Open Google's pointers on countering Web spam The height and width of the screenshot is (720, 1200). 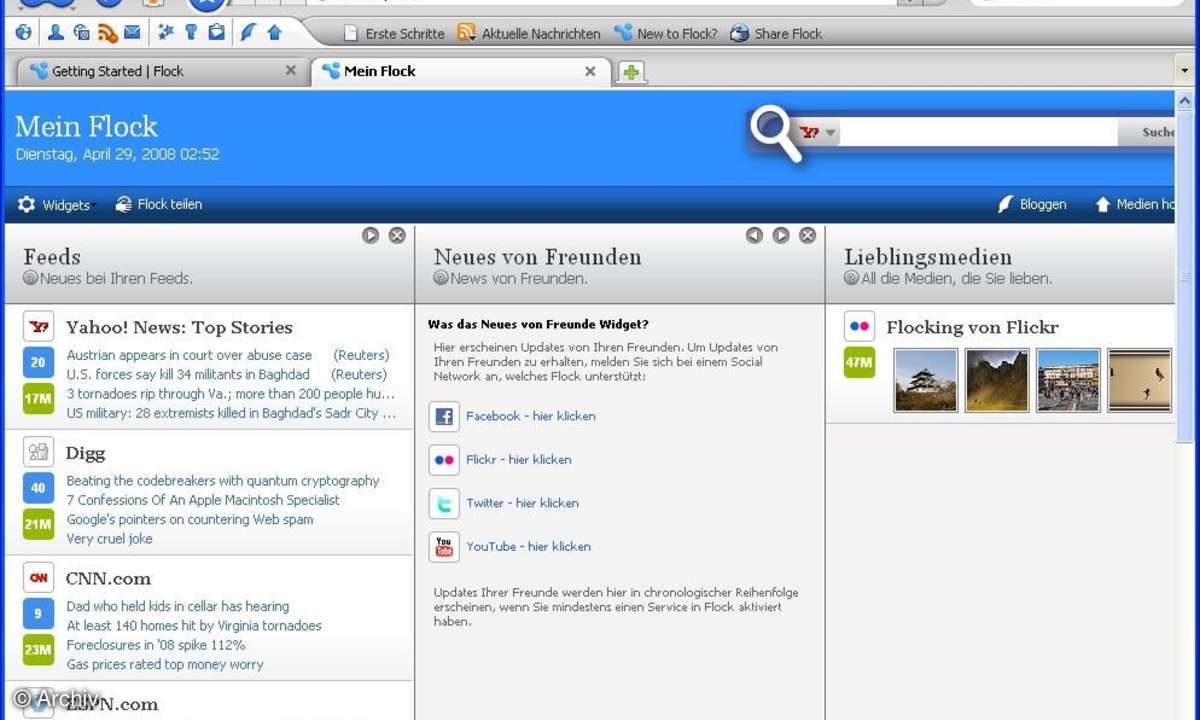pos(190,519)
